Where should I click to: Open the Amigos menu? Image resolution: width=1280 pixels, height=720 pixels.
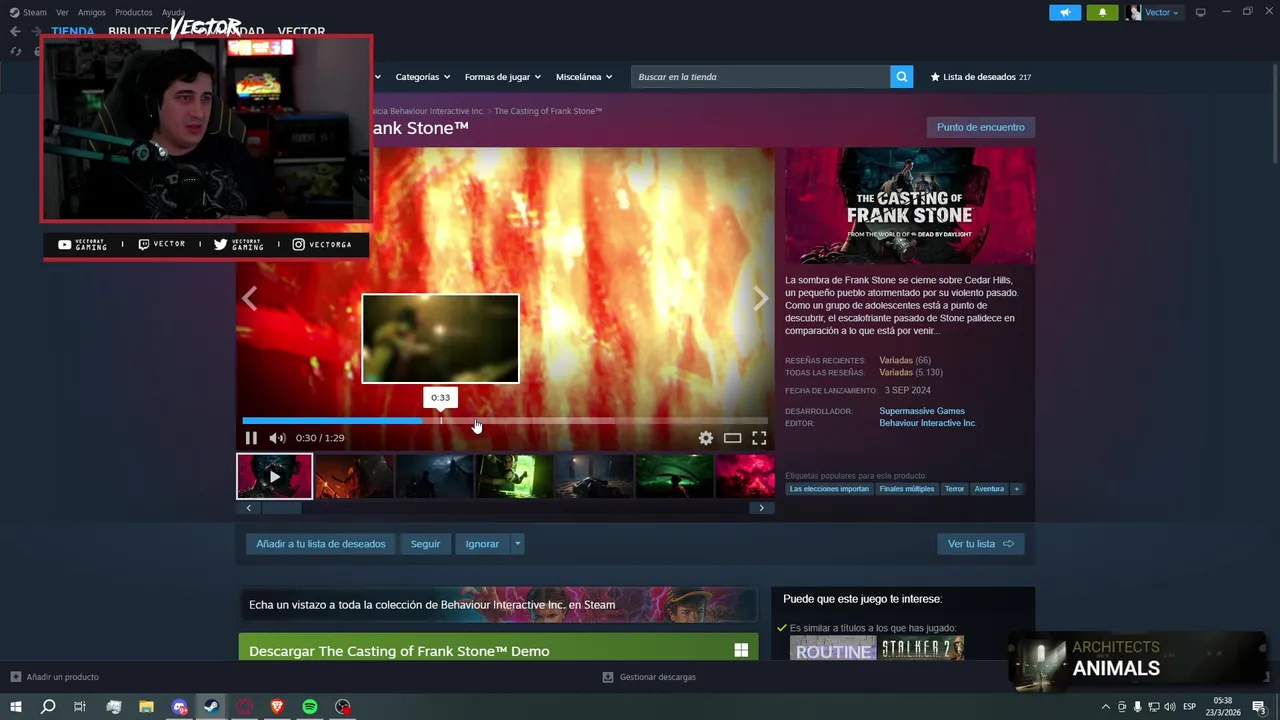[92, 12]
